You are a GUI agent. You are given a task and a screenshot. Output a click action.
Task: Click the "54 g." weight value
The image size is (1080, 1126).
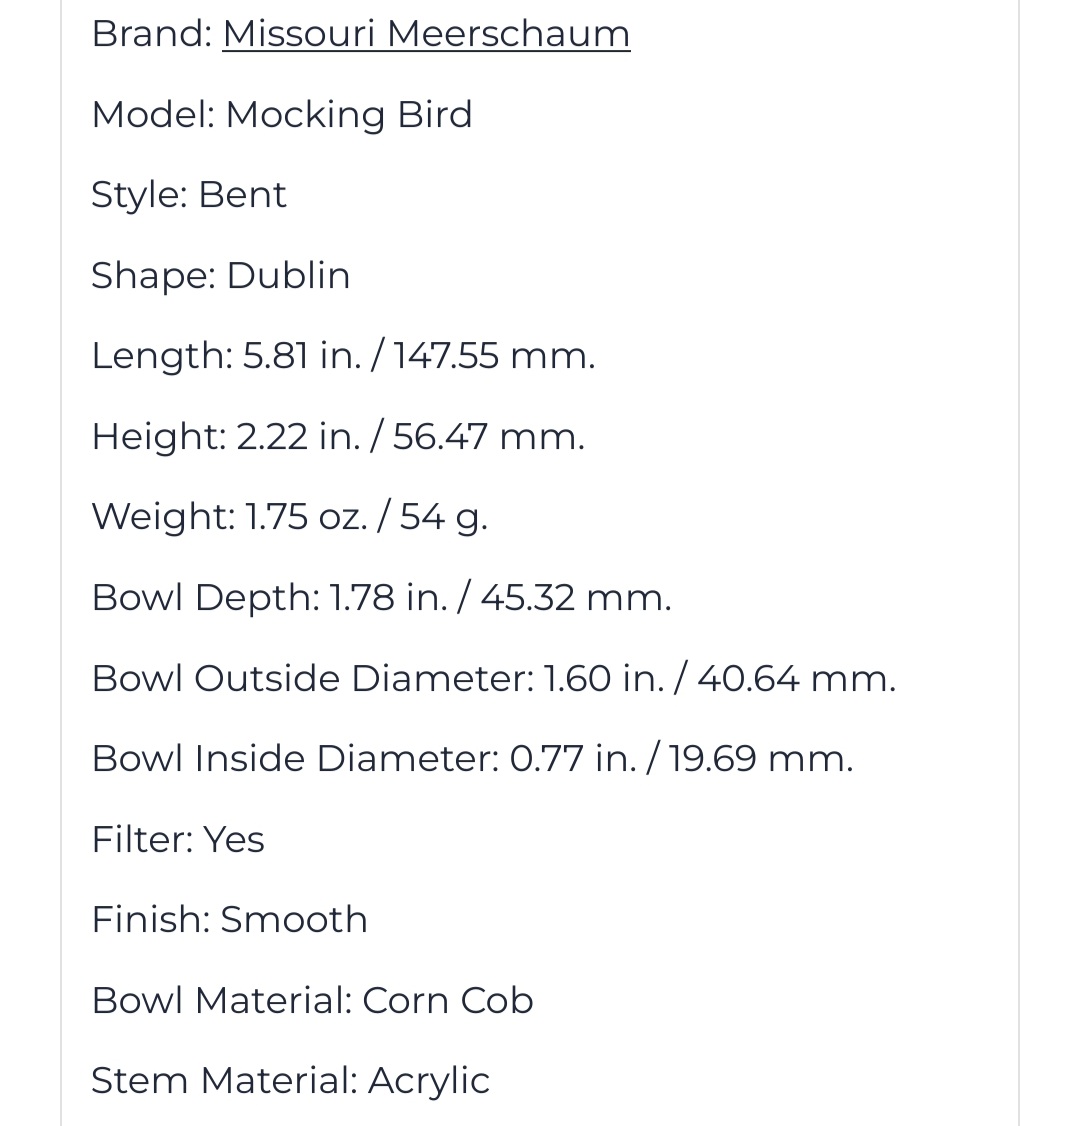(x=444, y=517)
